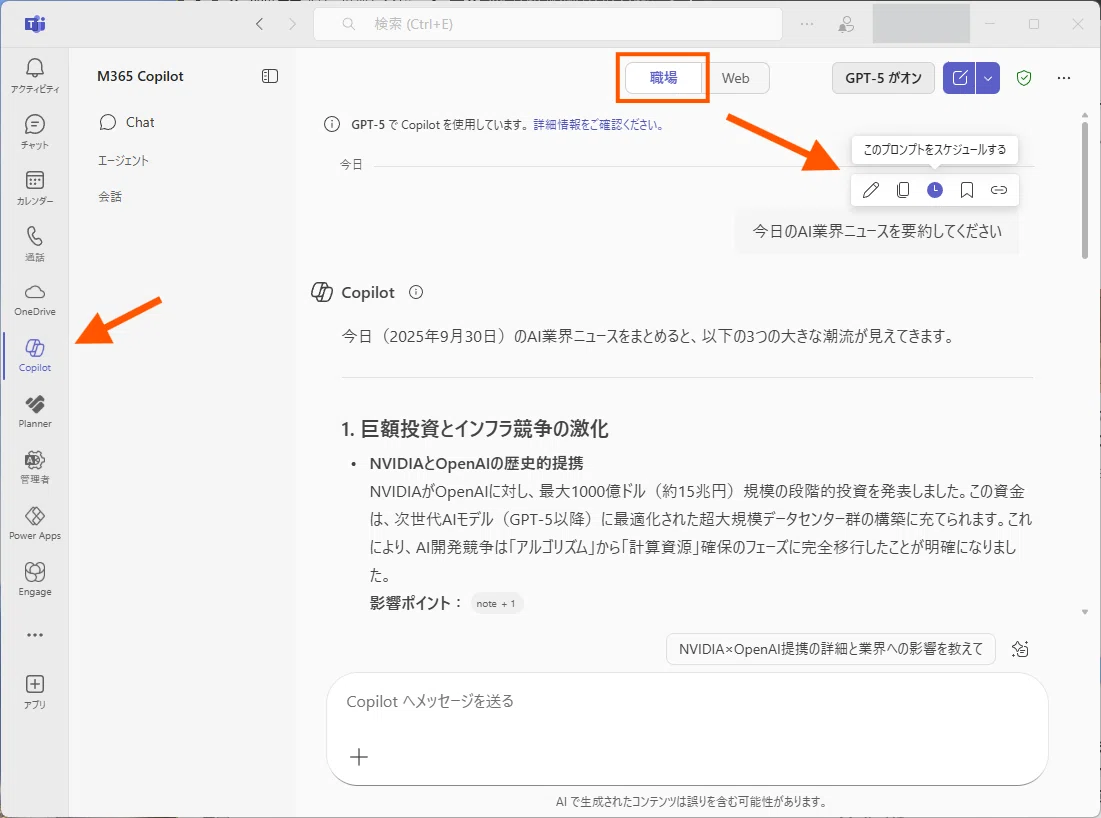Start a new chat with compose icon
This screenshot has width=1101, height=818.
point(959,78)
